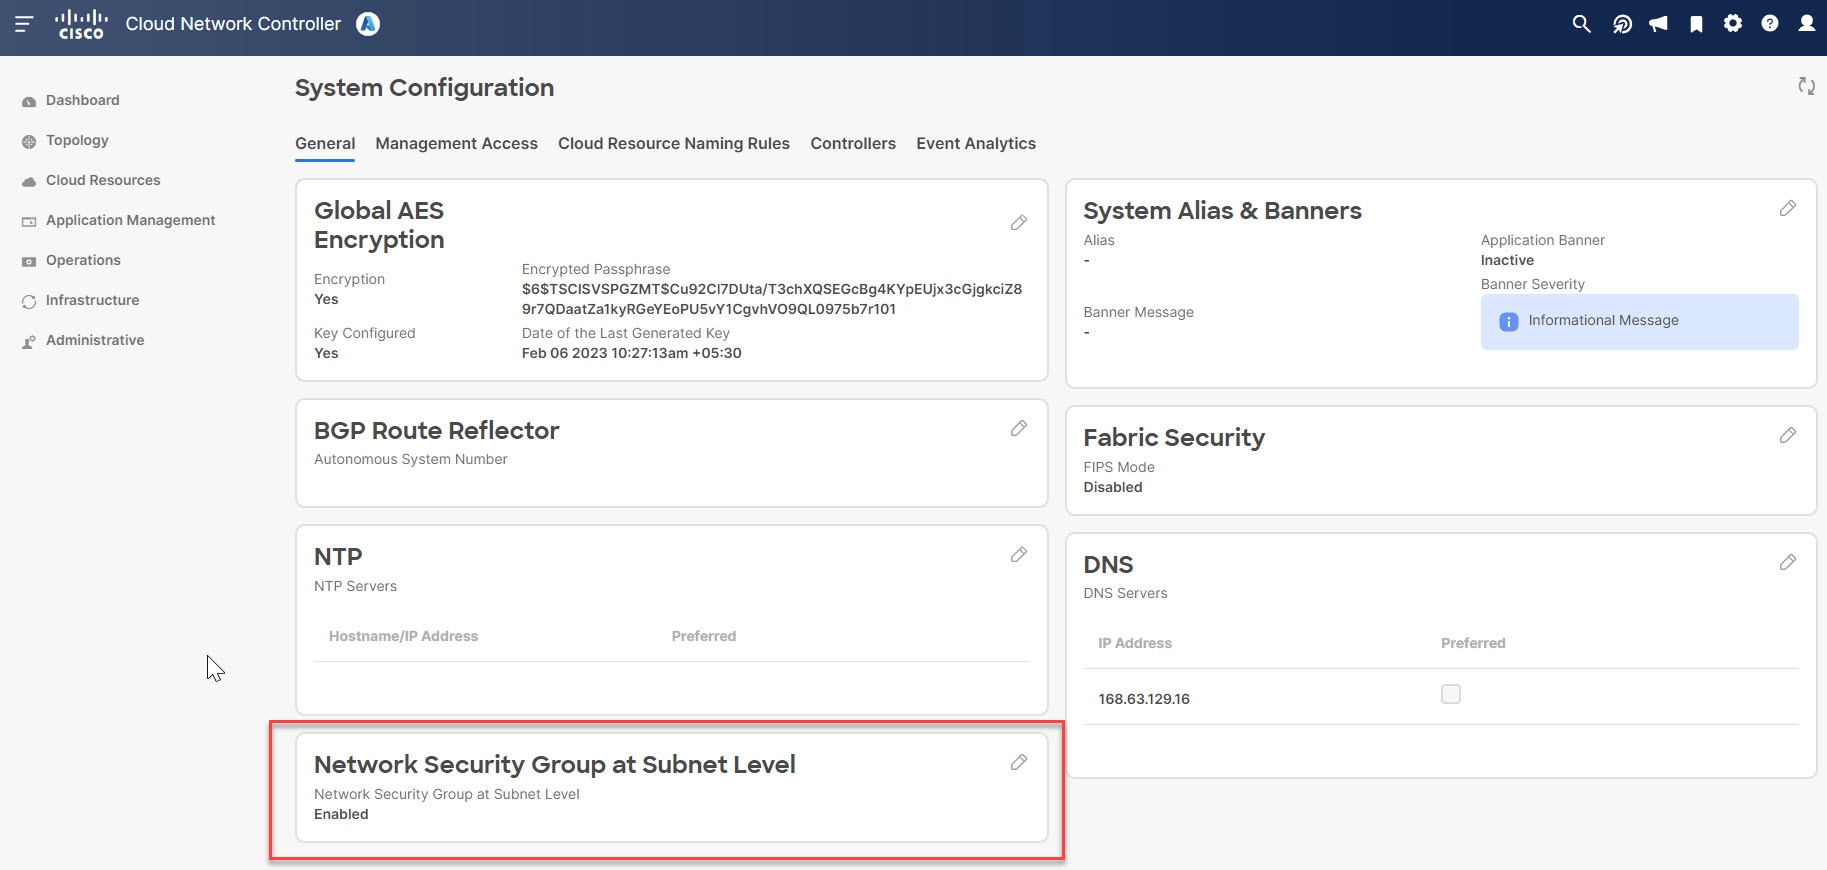Open the help question mark icon
The height and width of the screenshot is (870, 1827).
(1770, 24)
